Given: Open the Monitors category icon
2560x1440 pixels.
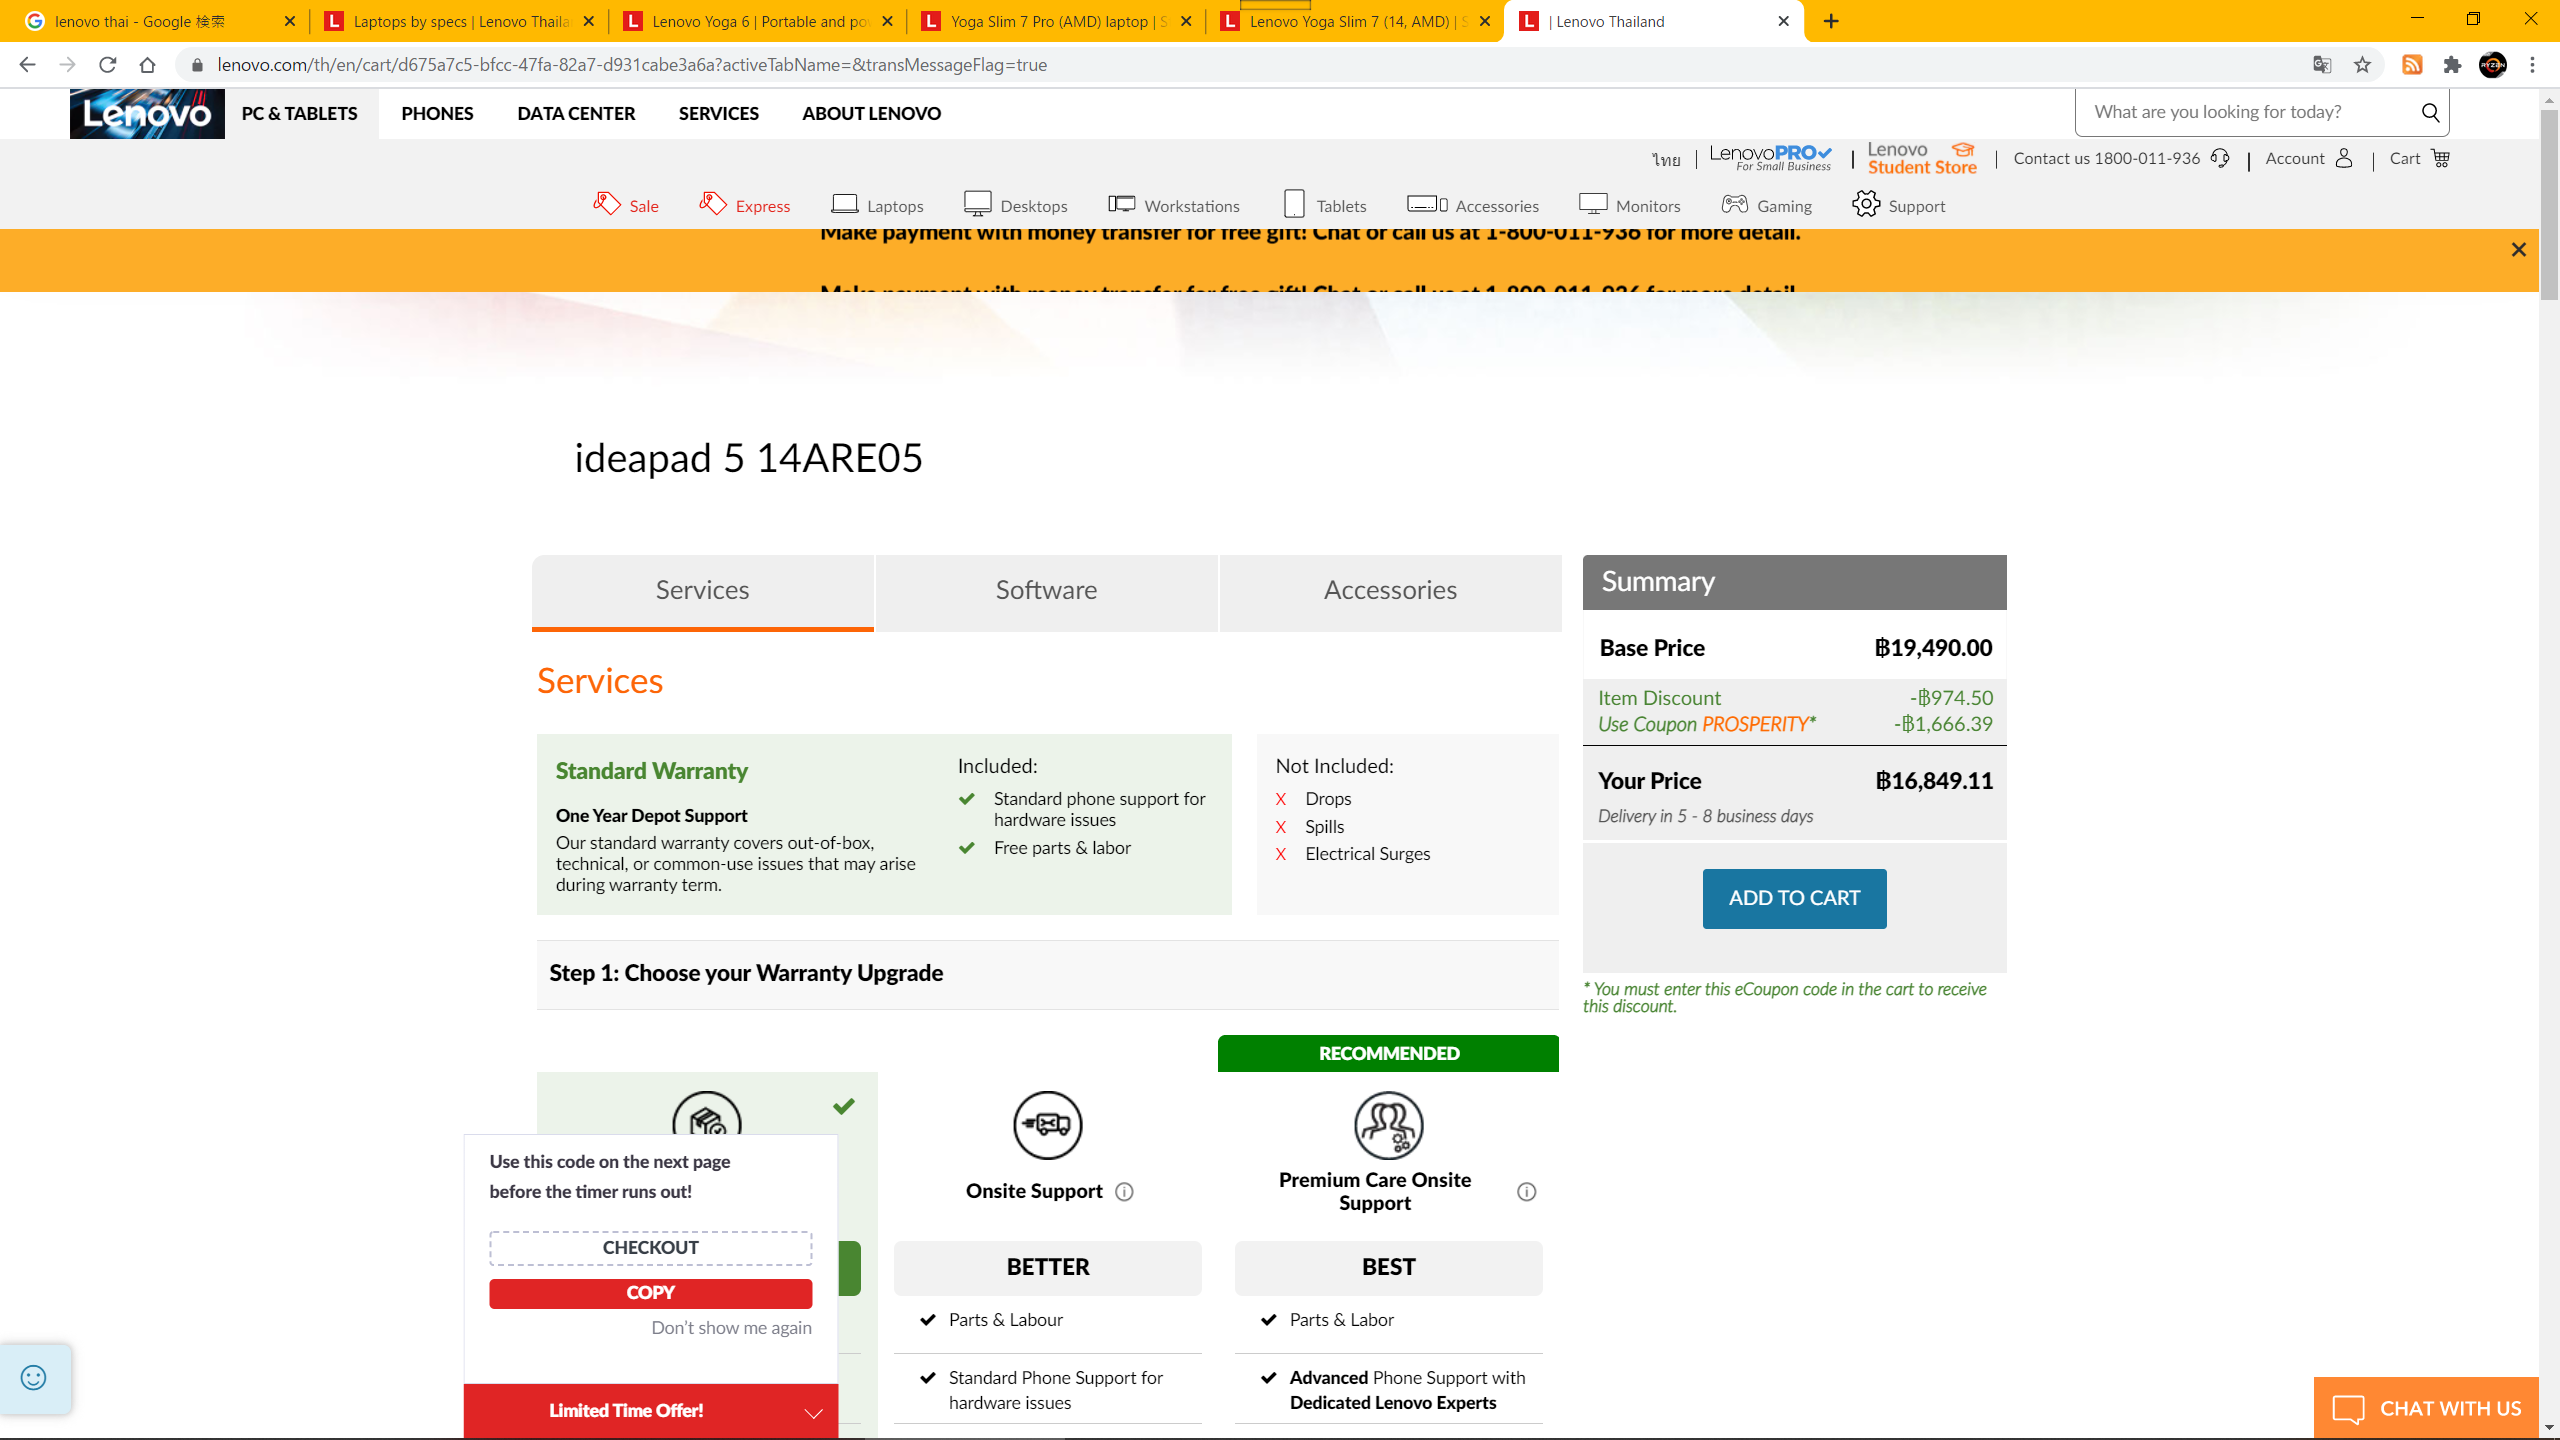Looking at the screenshot, I should 1593,204.
